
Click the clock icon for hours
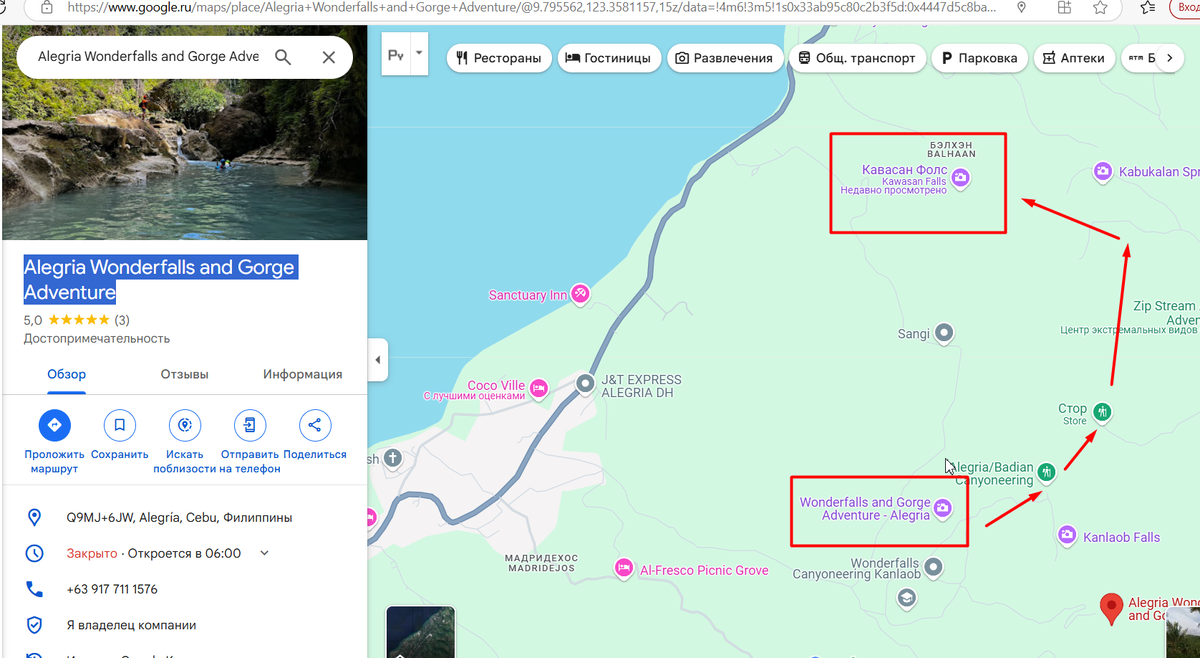click(x=34, y=553)
